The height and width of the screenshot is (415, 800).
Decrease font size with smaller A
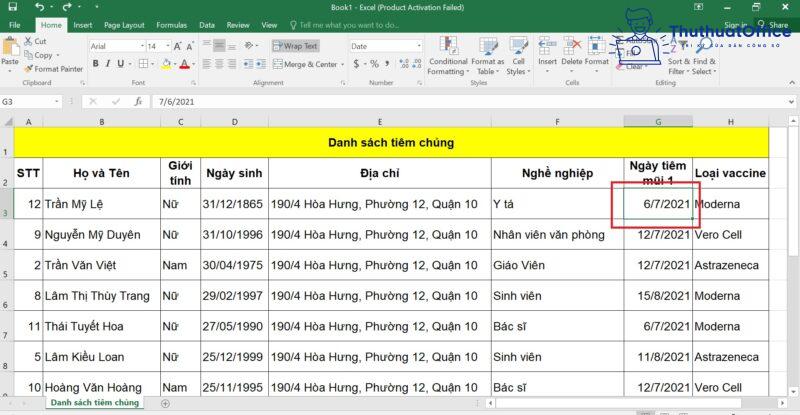(190, 46)
